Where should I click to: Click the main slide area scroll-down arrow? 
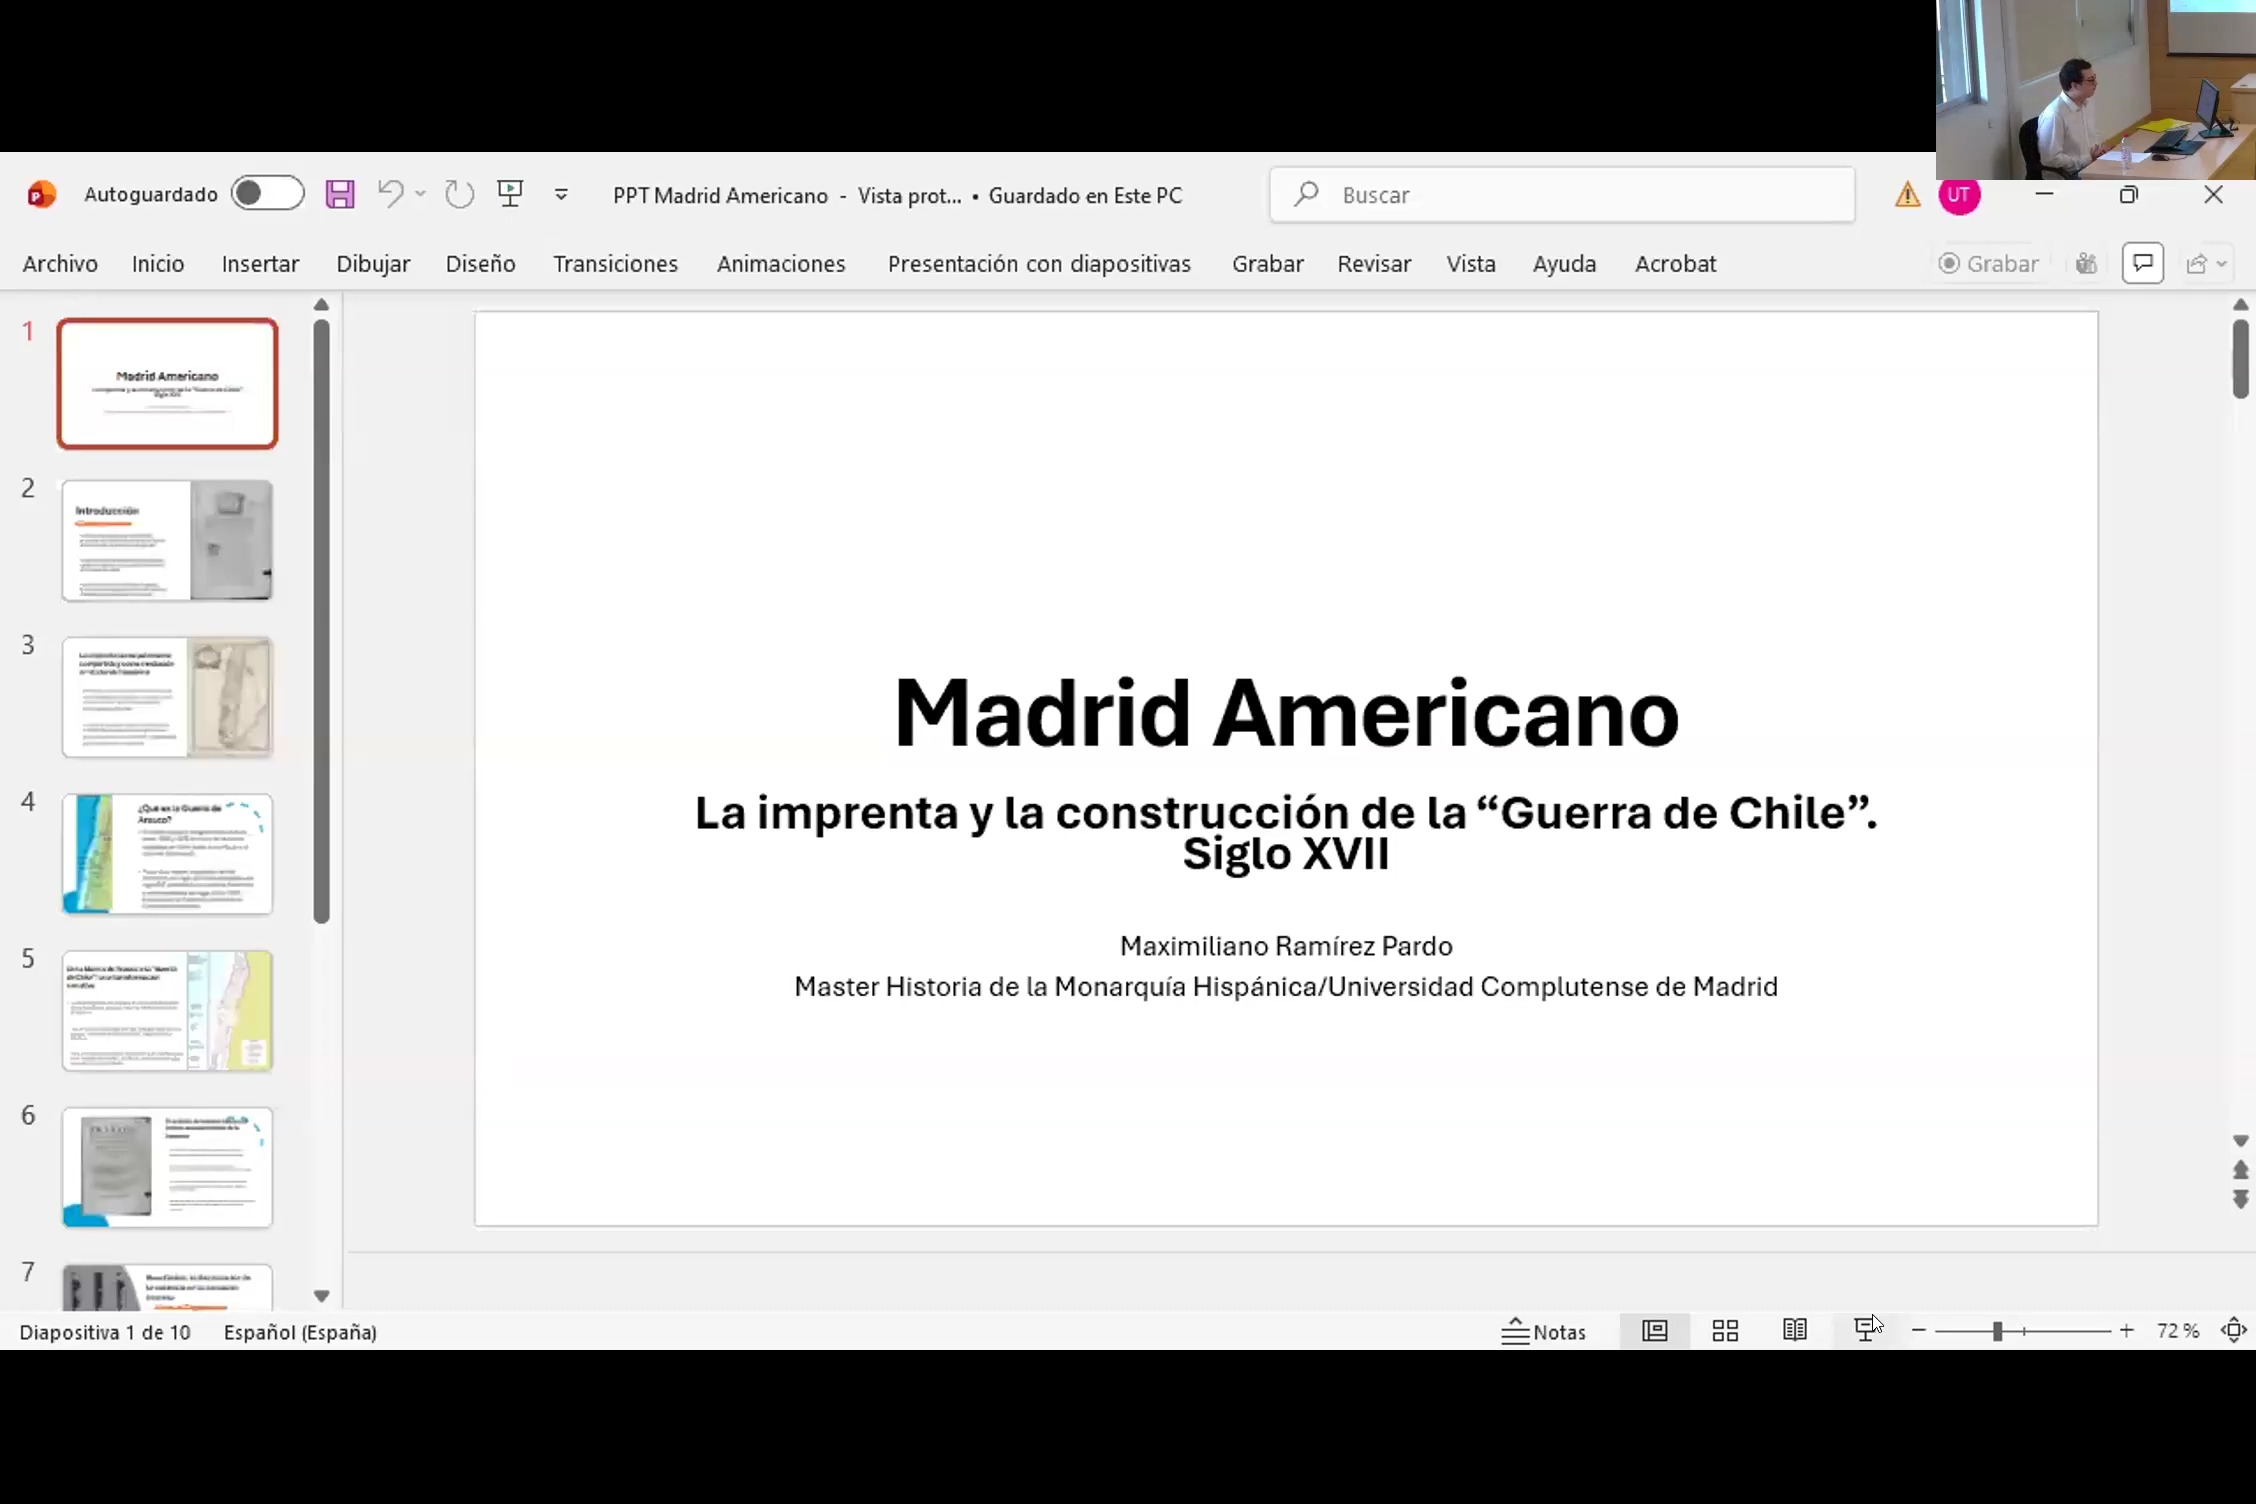click(x=2240, y=1141)
